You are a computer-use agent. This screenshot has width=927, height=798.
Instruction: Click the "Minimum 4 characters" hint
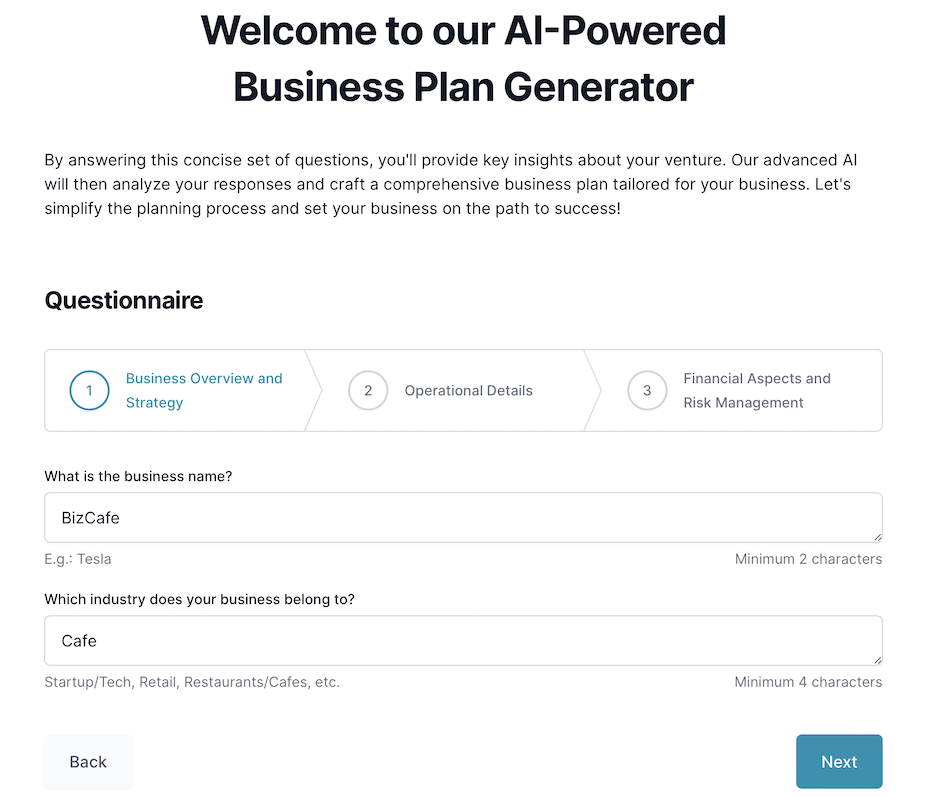[x=808, y=682]
